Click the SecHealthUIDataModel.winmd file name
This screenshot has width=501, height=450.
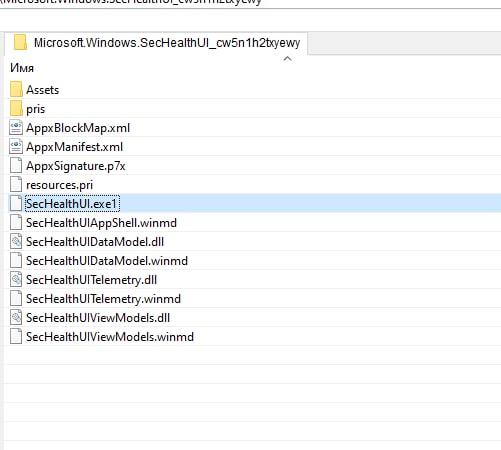pyautogui.click(x=107, y=261)
